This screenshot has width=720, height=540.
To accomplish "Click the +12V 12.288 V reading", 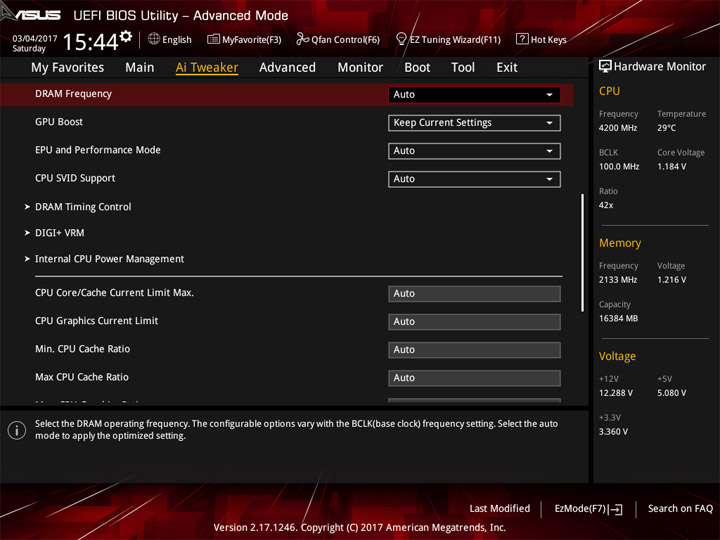I will tap(616, 393).
